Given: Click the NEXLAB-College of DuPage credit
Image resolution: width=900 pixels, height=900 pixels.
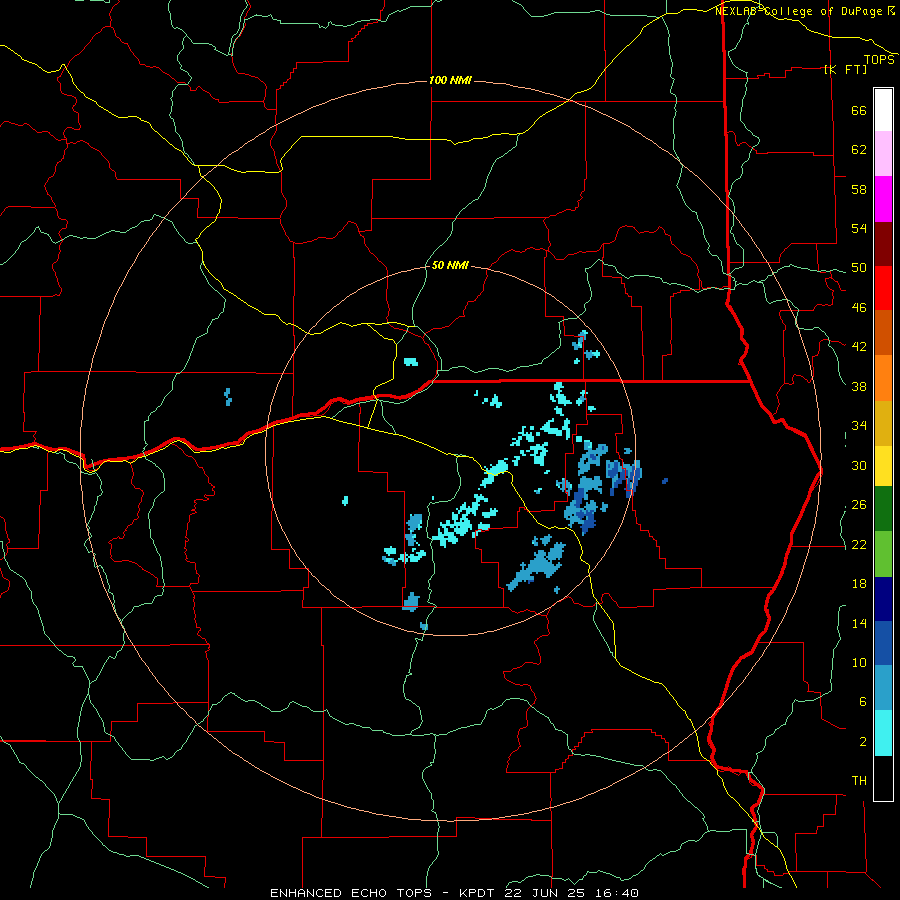Looking at the screenshot, I should (804, 11).
